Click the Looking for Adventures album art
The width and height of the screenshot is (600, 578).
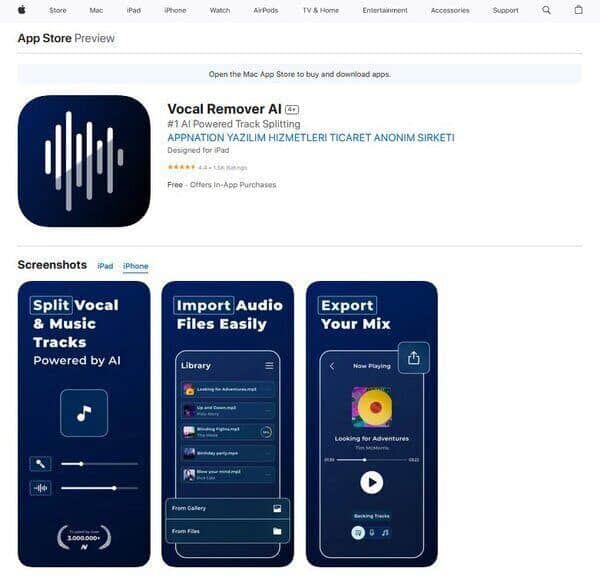click(x=372, y=407)
